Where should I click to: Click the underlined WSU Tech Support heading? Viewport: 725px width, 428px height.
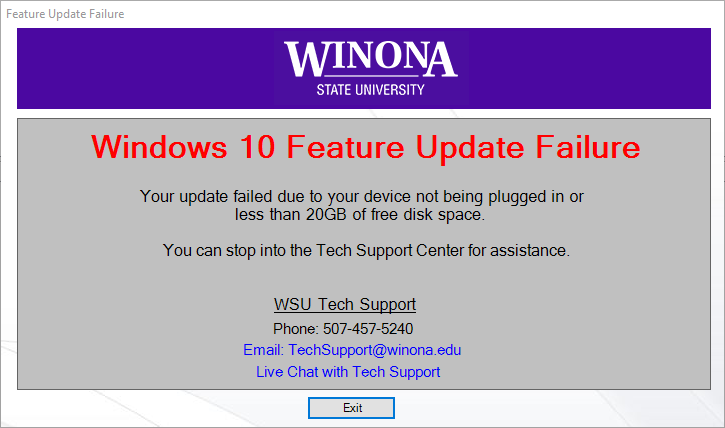tap(345, 304)
